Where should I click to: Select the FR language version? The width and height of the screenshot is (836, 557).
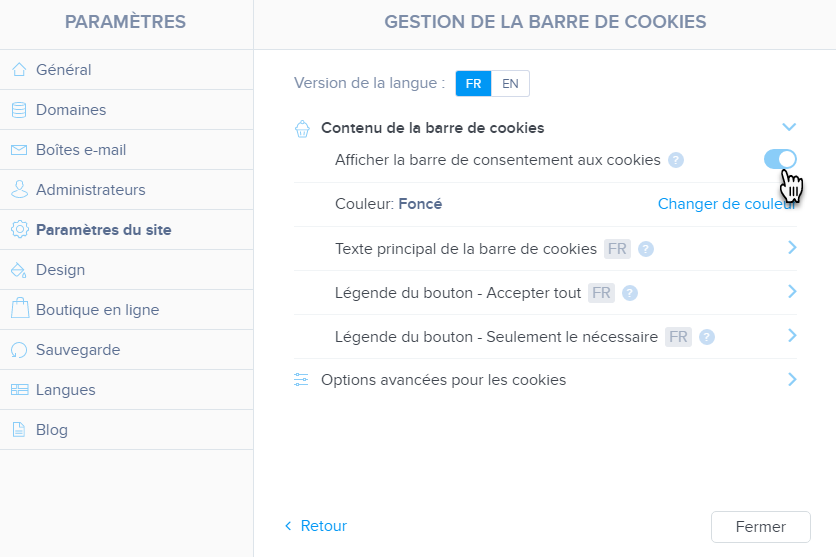coord(473,84)
